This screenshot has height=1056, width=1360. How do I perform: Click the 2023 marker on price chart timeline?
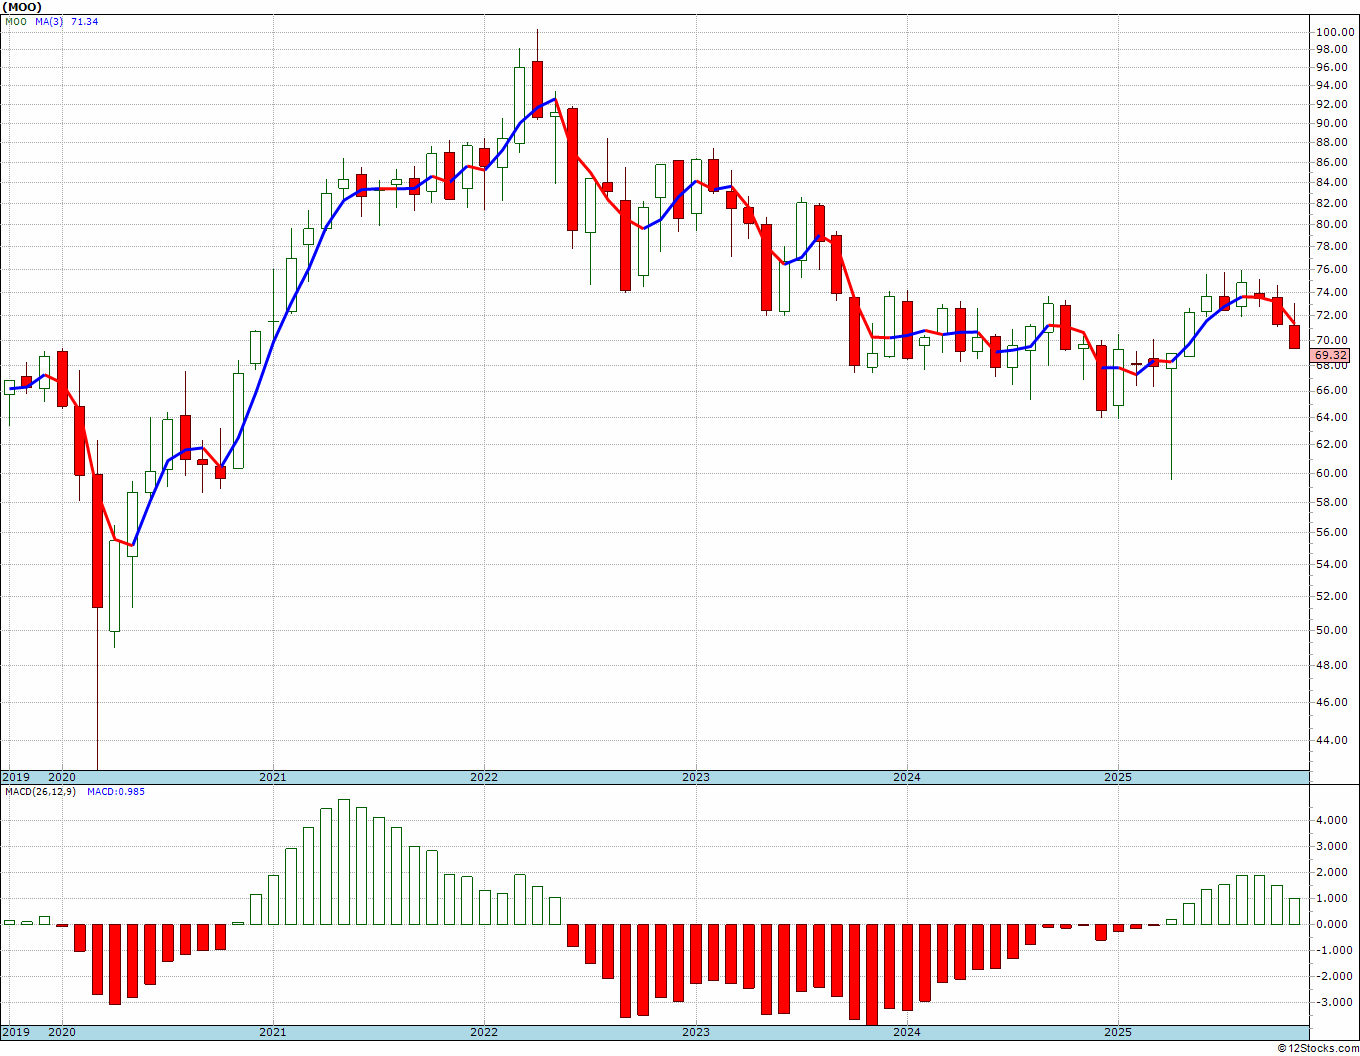(x=696, y=777)
